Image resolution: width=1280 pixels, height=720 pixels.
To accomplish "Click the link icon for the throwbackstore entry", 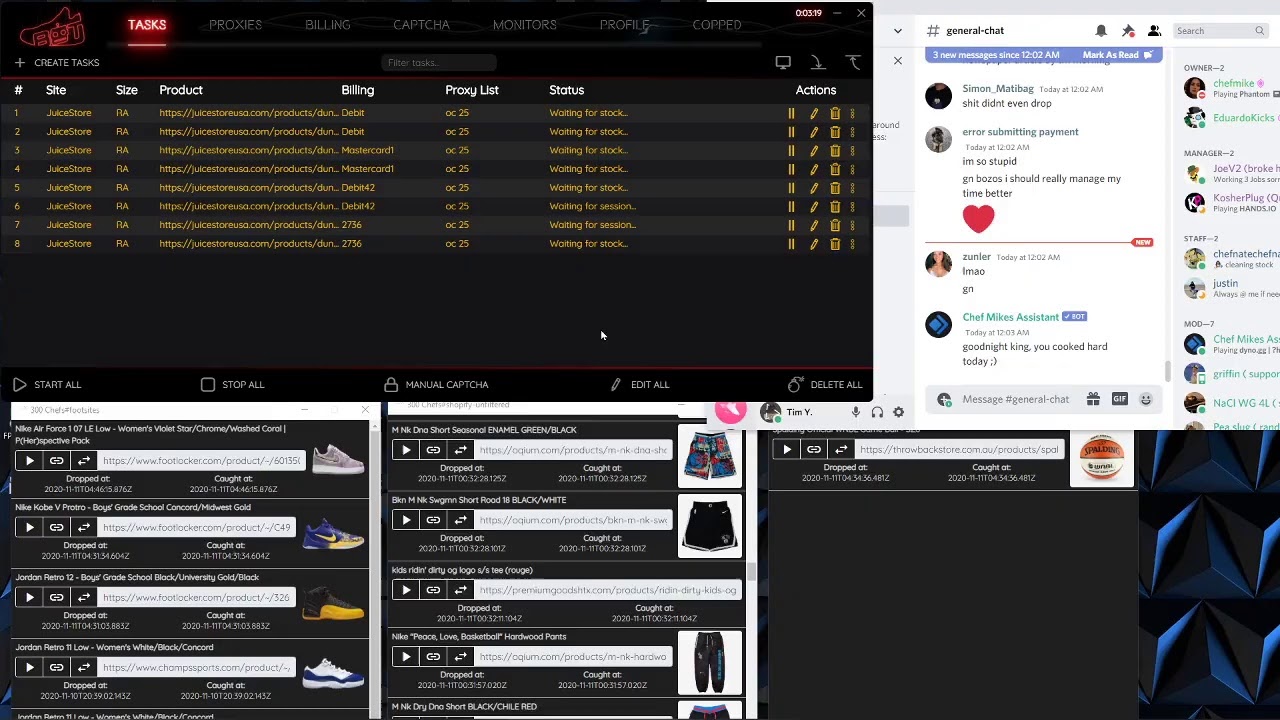I will [x=814, y=450].
